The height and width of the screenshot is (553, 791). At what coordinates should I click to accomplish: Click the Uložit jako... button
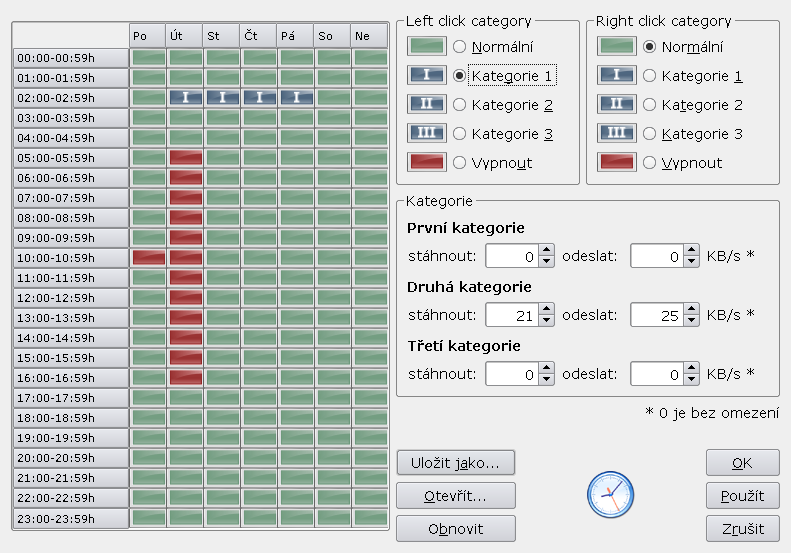point(456,463)
